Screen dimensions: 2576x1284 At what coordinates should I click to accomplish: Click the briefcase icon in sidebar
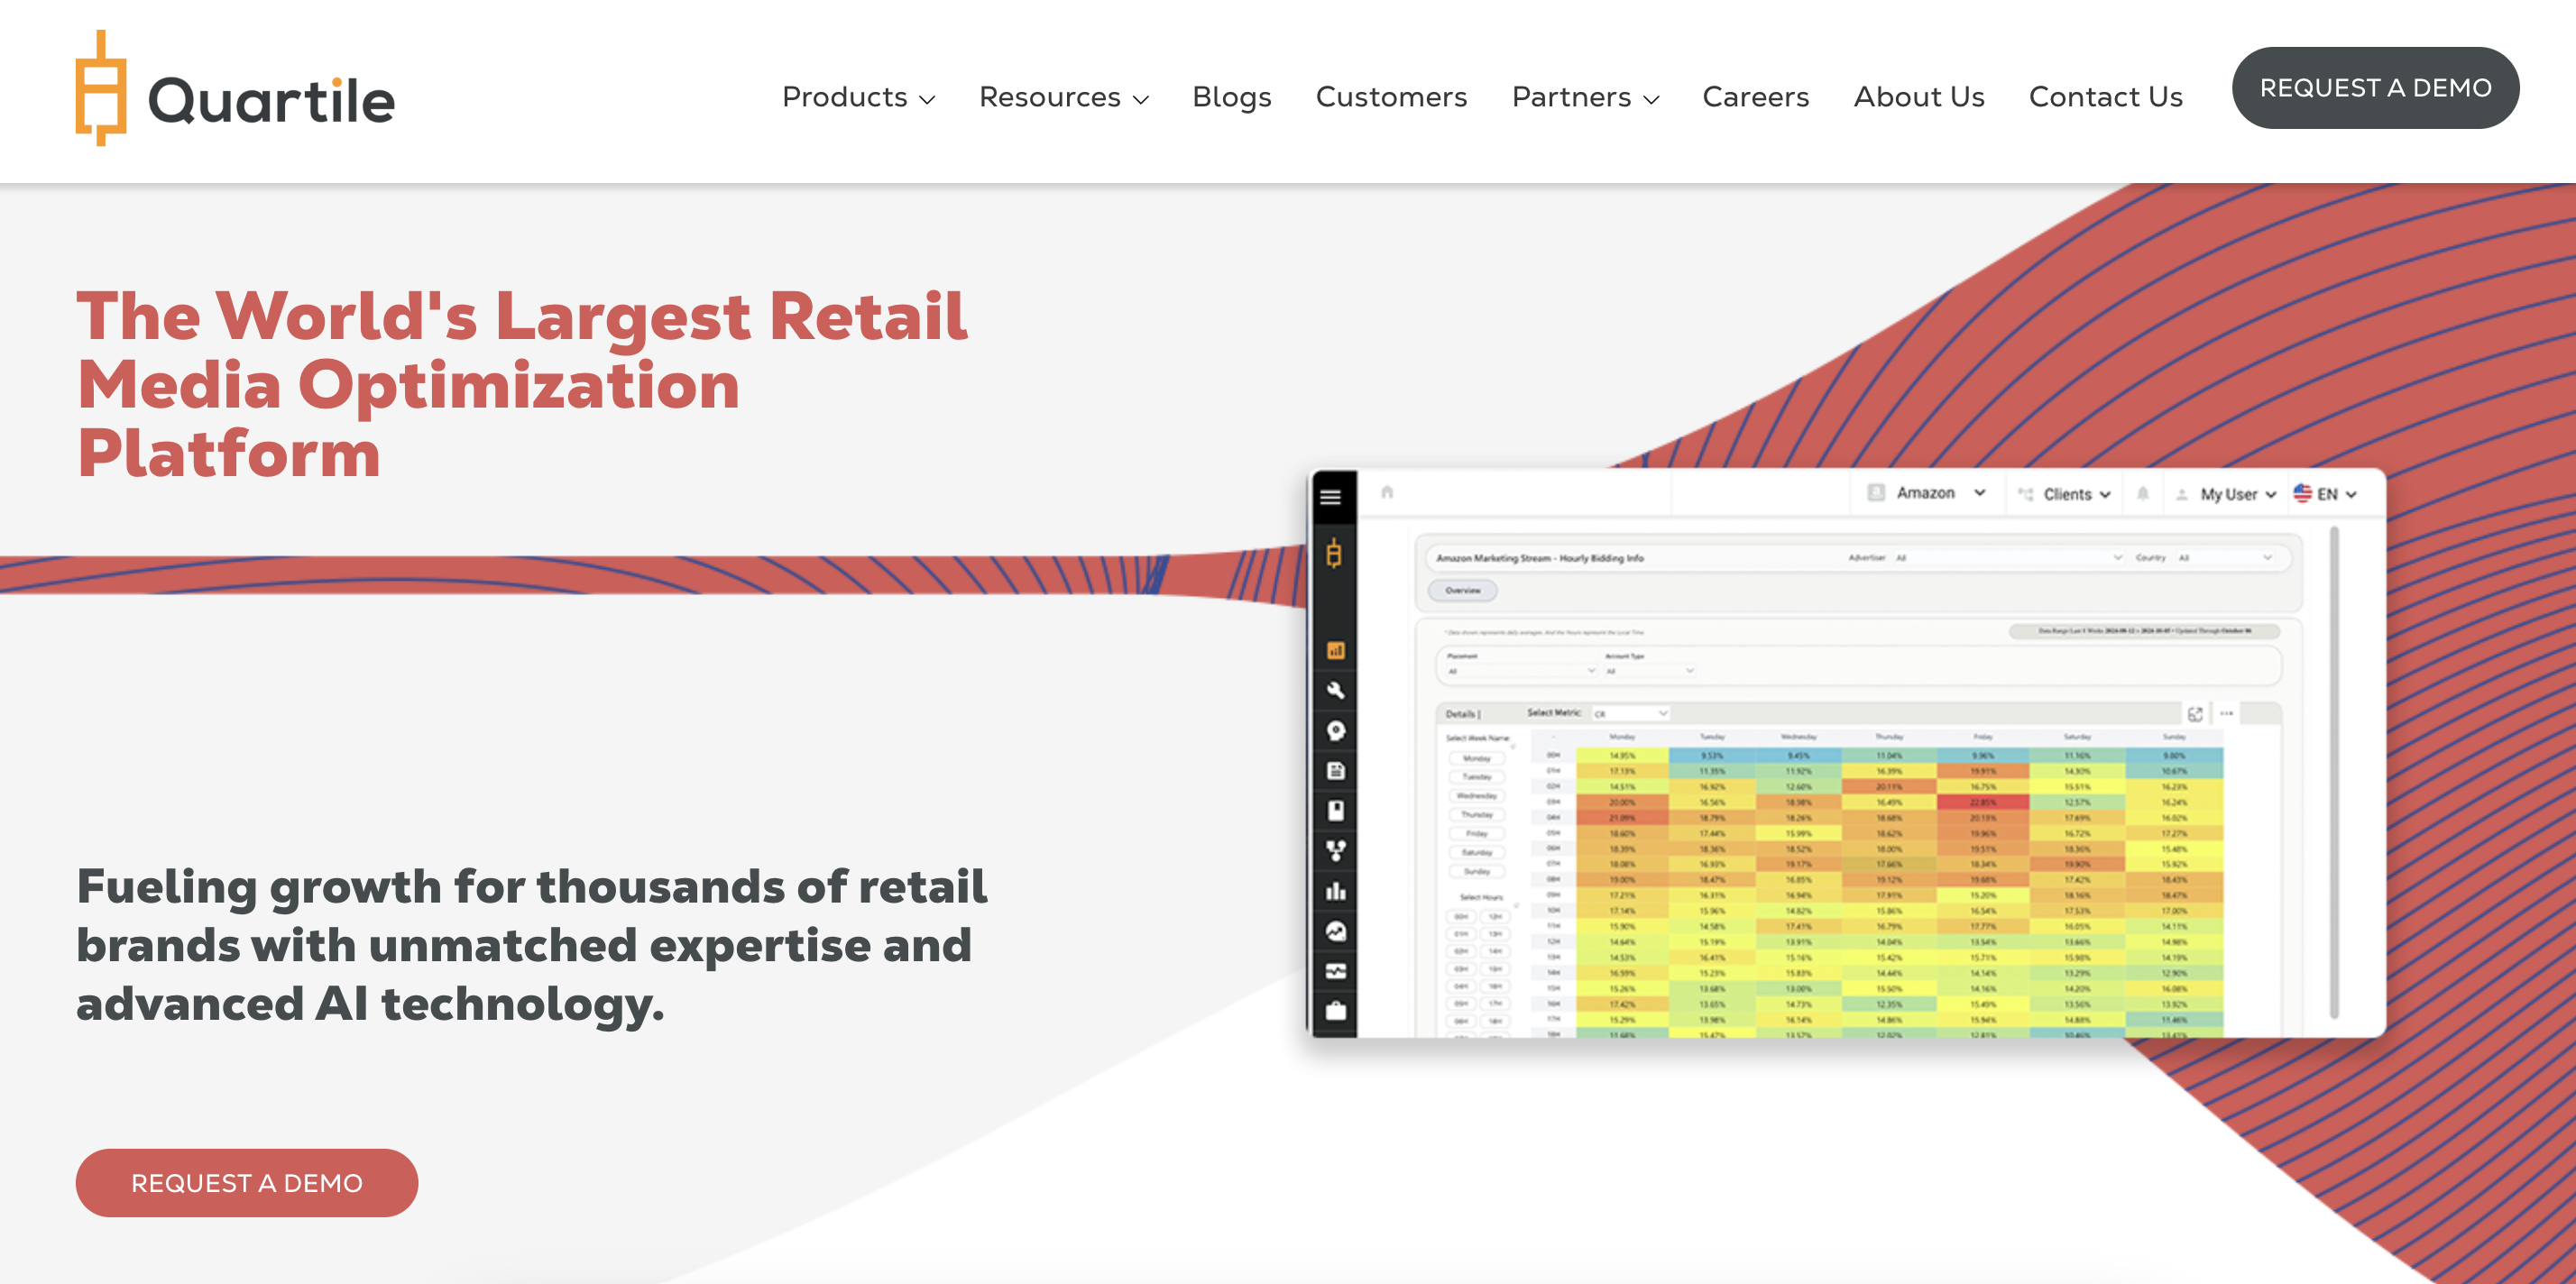click(x=1335, y=1011)
